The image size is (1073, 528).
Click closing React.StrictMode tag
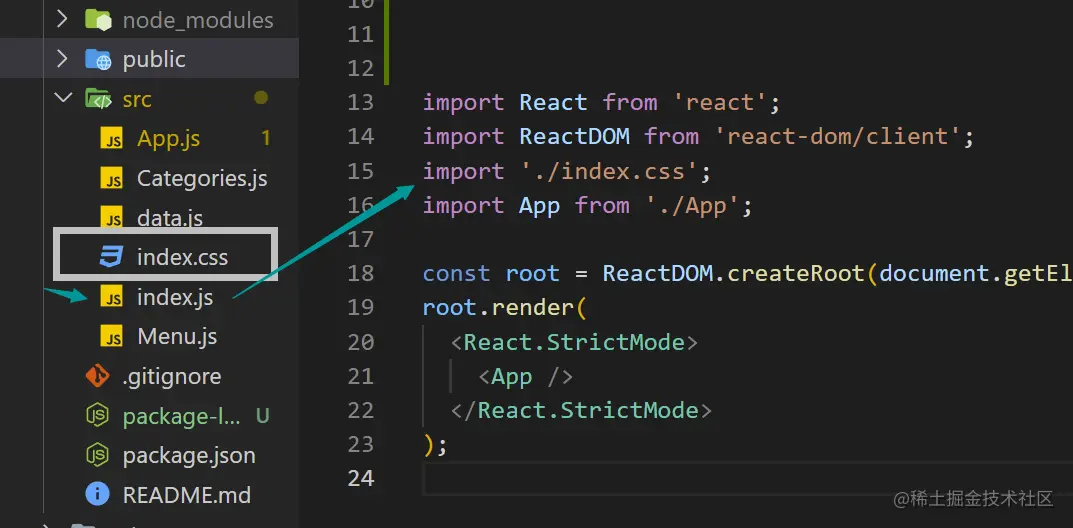pos(580,410)
